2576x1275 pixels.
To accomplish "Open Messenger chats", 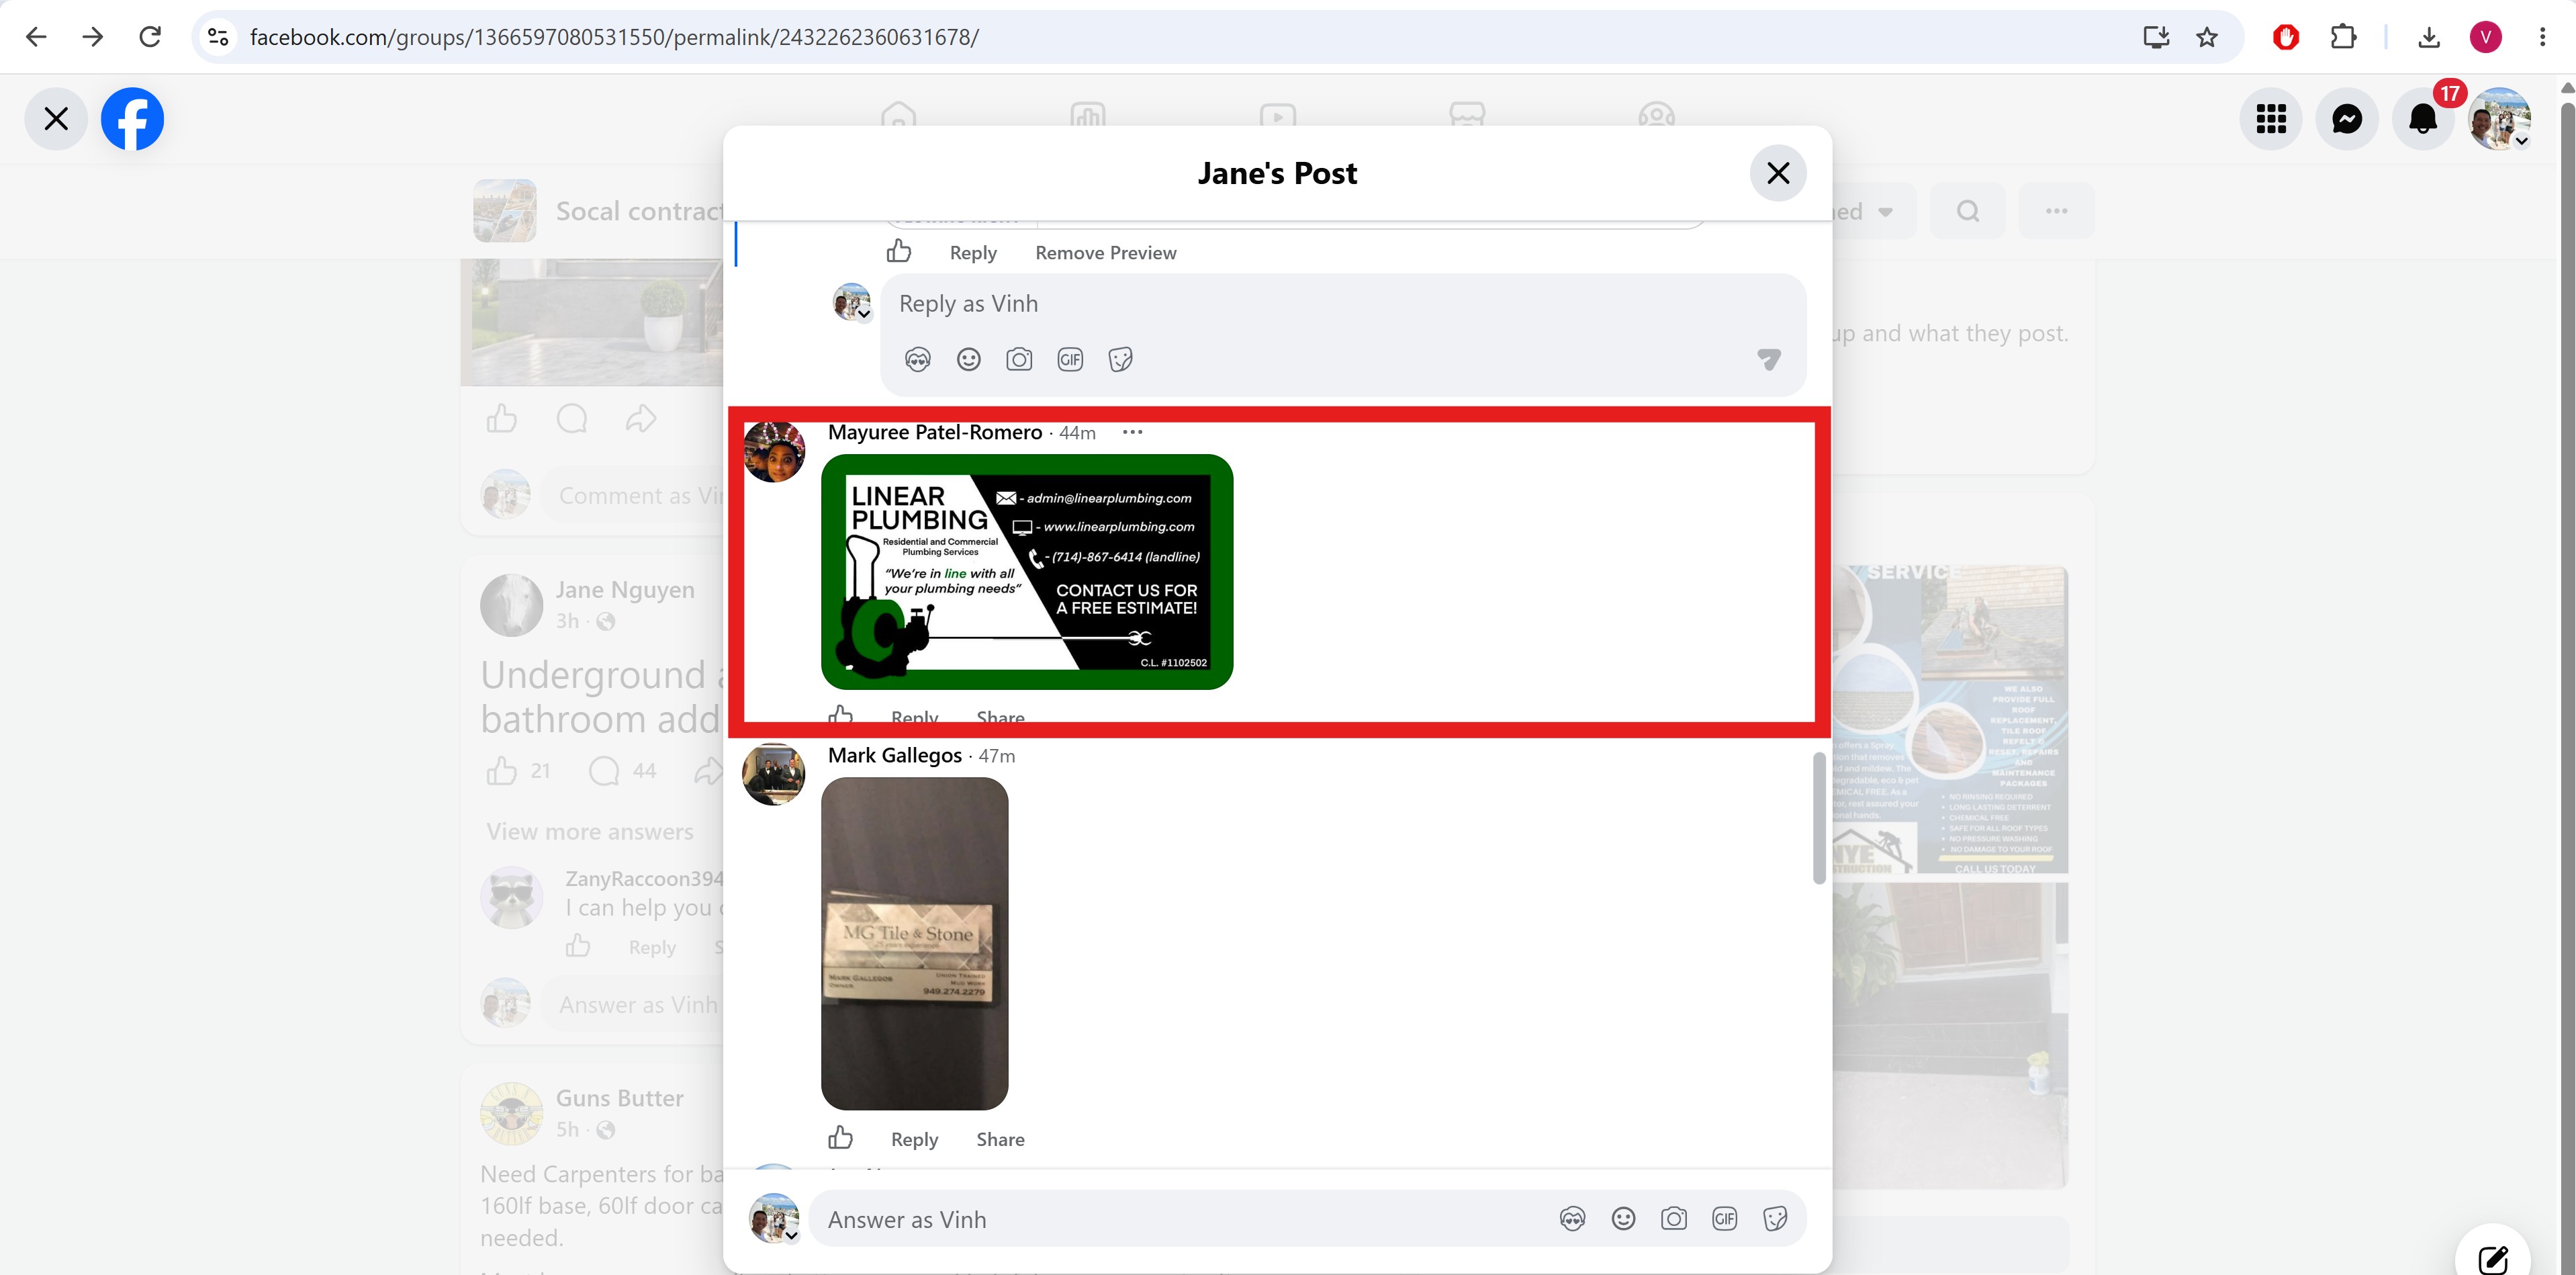I will [x=2346, y=119].
